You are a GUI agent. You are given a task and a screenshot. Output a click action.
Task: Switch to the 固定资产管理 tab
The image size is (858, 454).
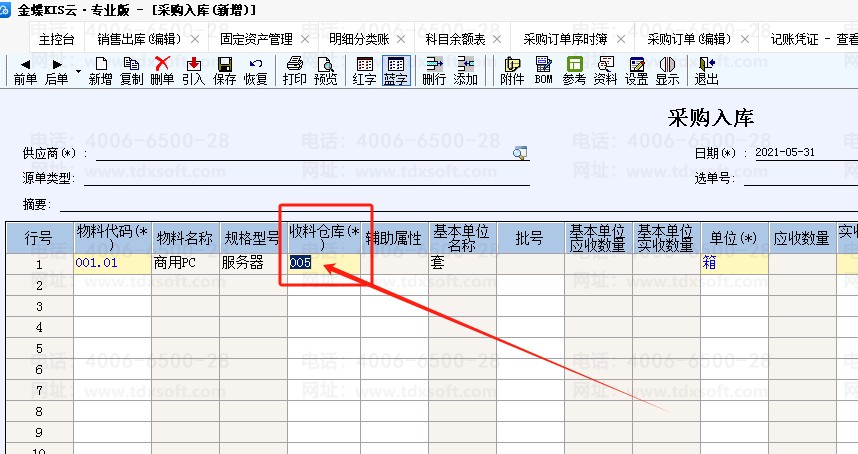256,40
